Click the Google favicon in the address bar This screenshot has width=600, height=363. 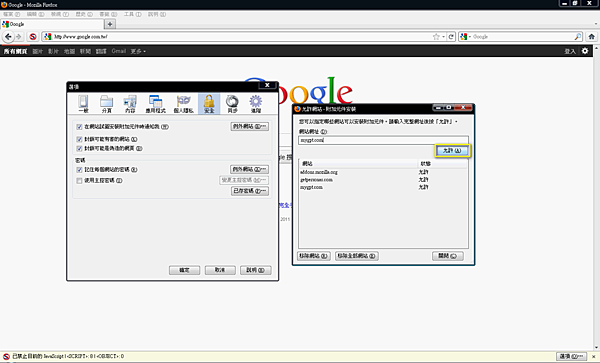coord(47,37)
